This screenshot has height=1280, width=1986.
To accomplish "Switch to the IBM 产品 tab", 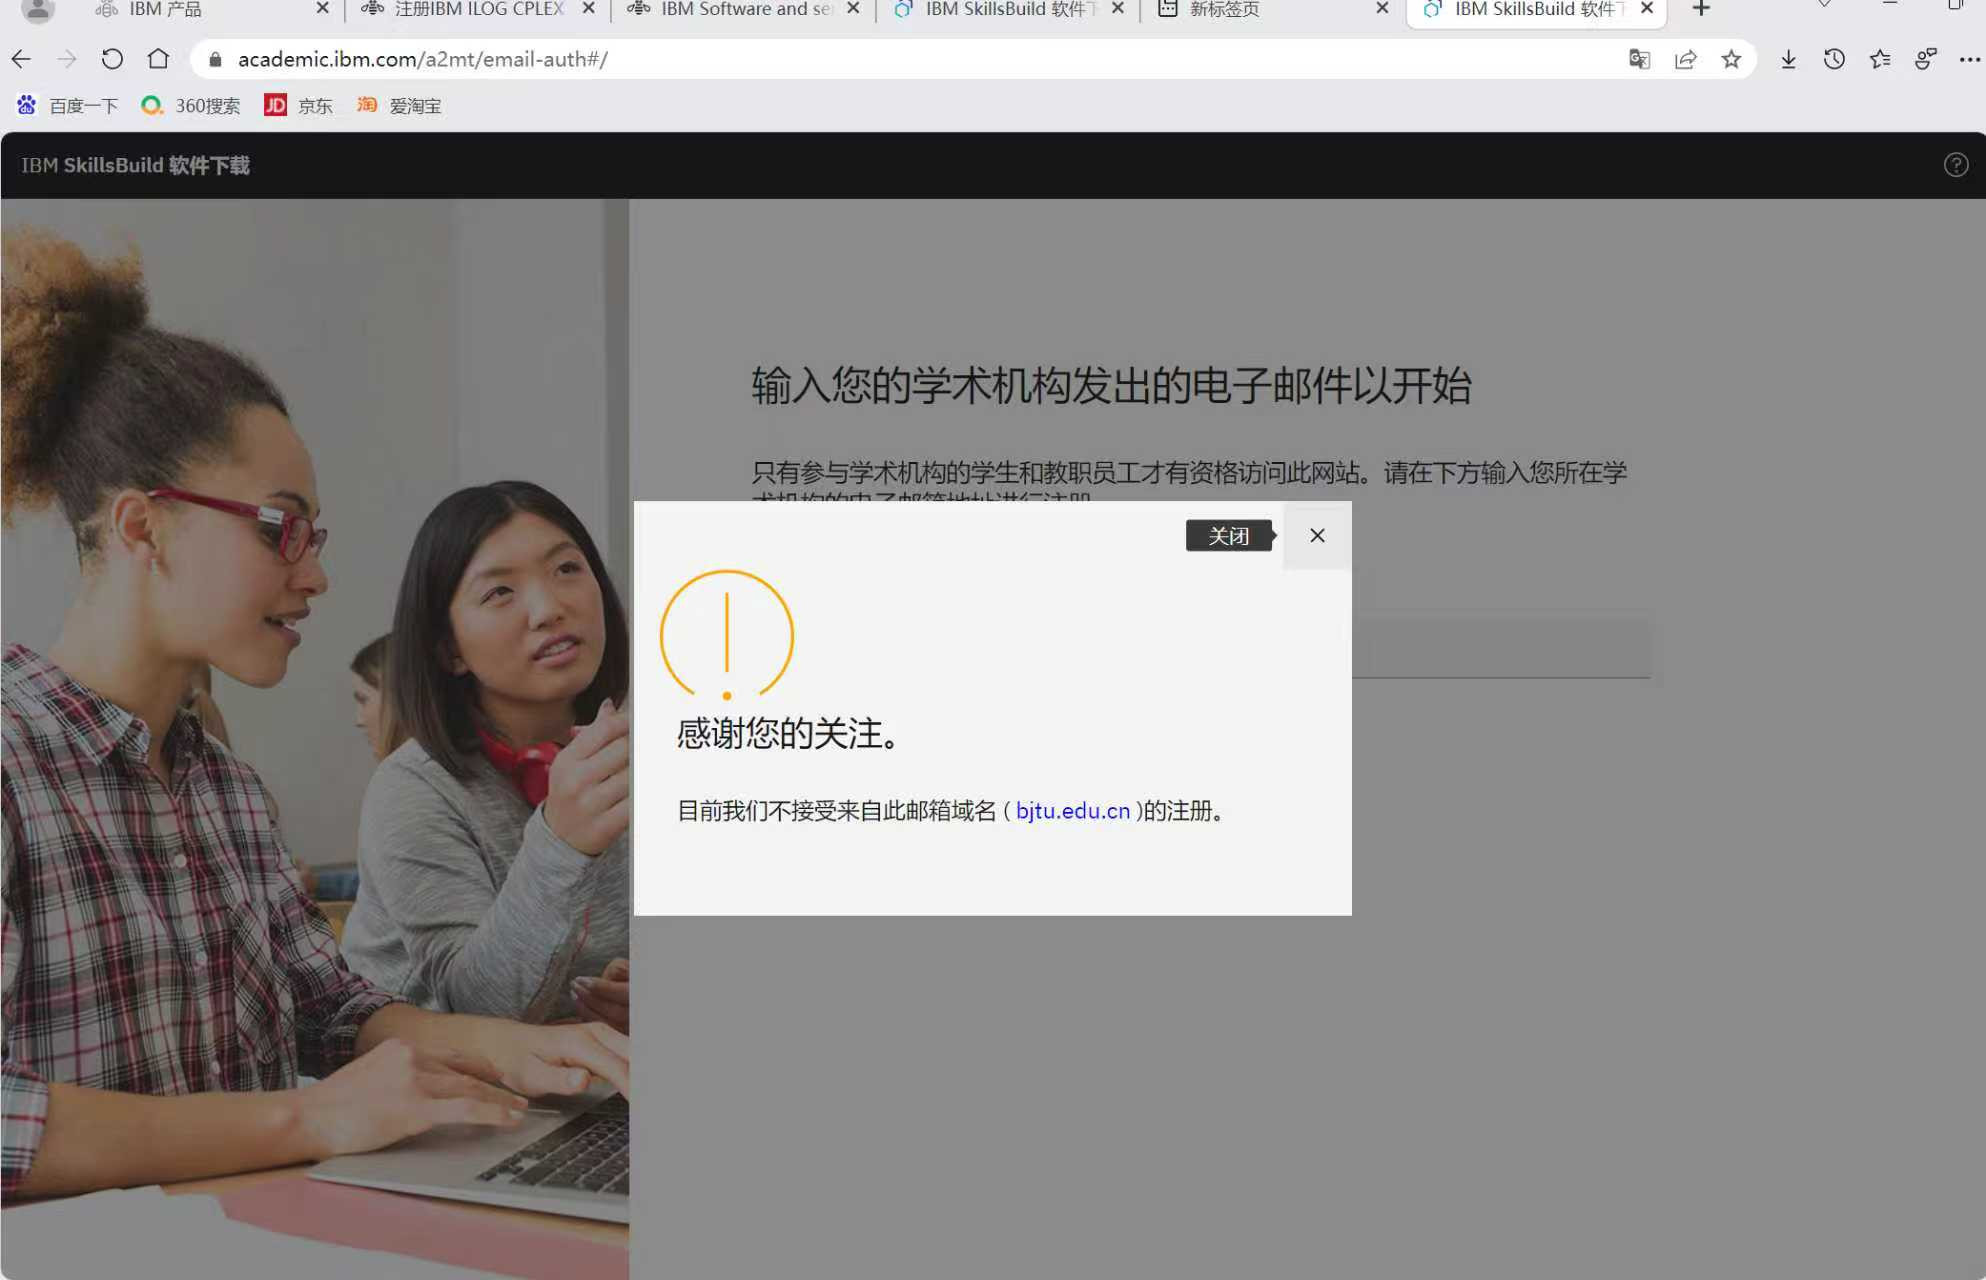I will 165,9.
